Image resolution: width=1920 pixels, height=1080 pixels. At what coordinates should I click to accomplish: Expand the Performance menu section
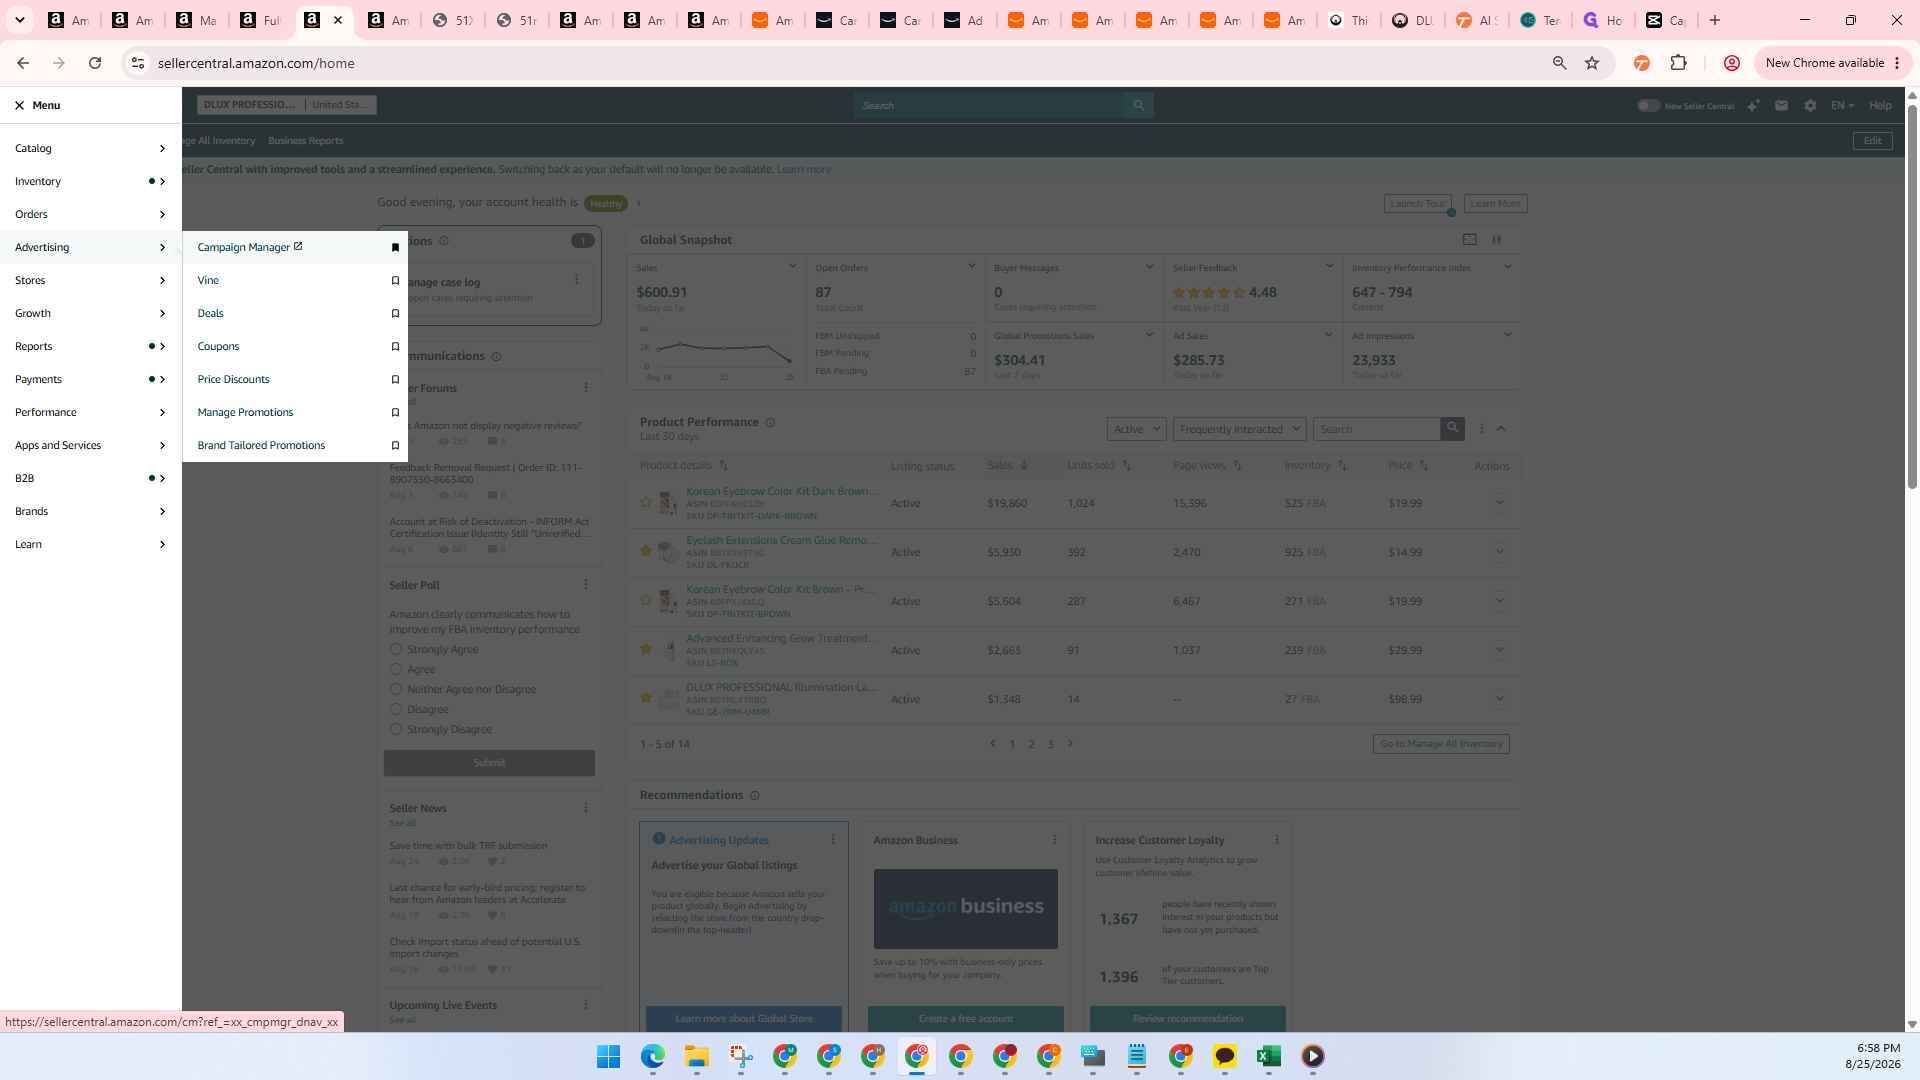tap(90, 412)
